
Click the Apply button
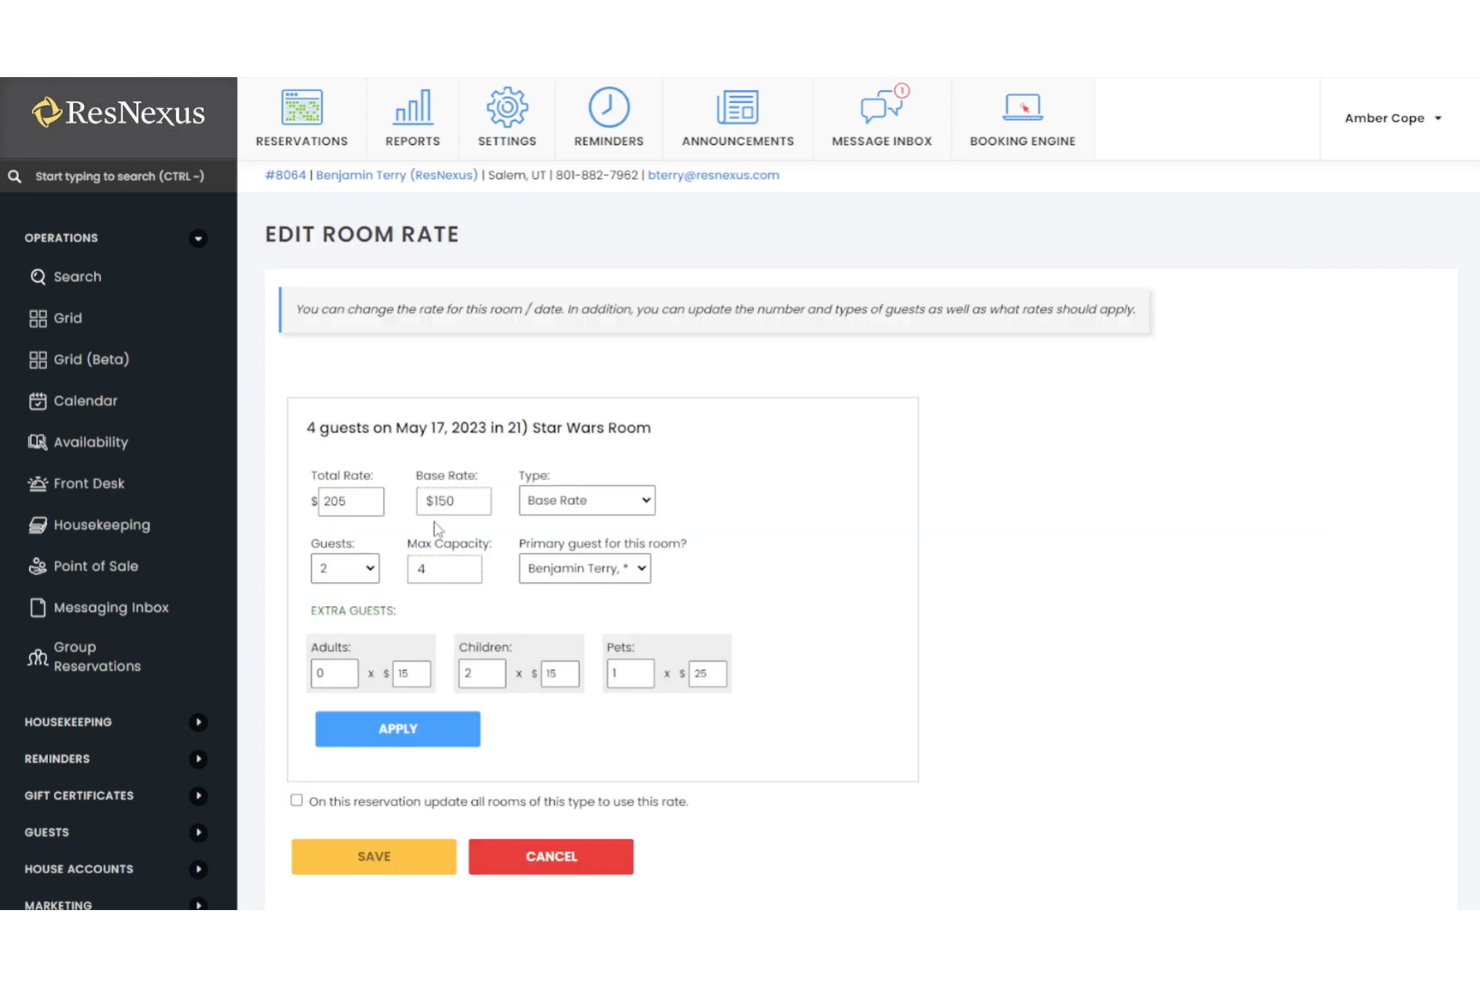tap(397, 728)
